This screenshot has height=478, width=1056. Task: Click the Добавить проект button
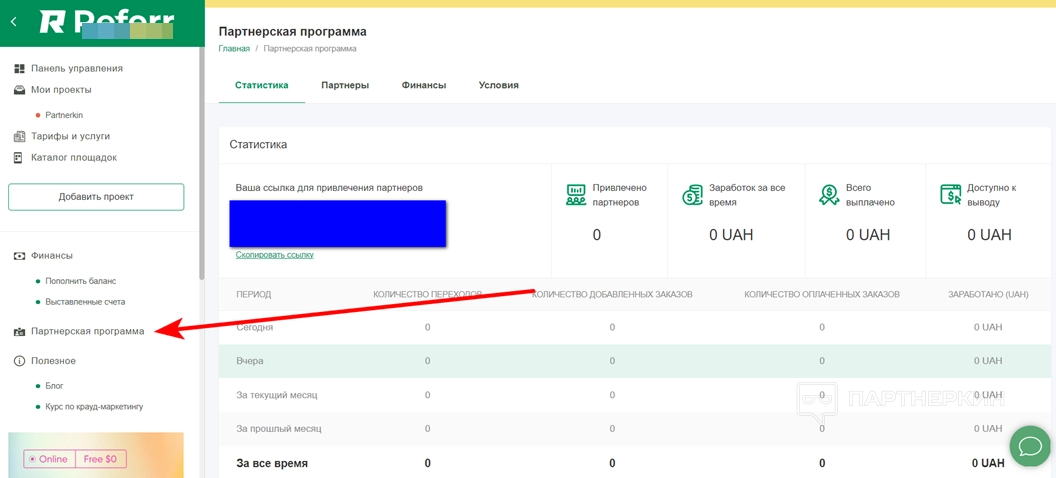coord(96,197)
